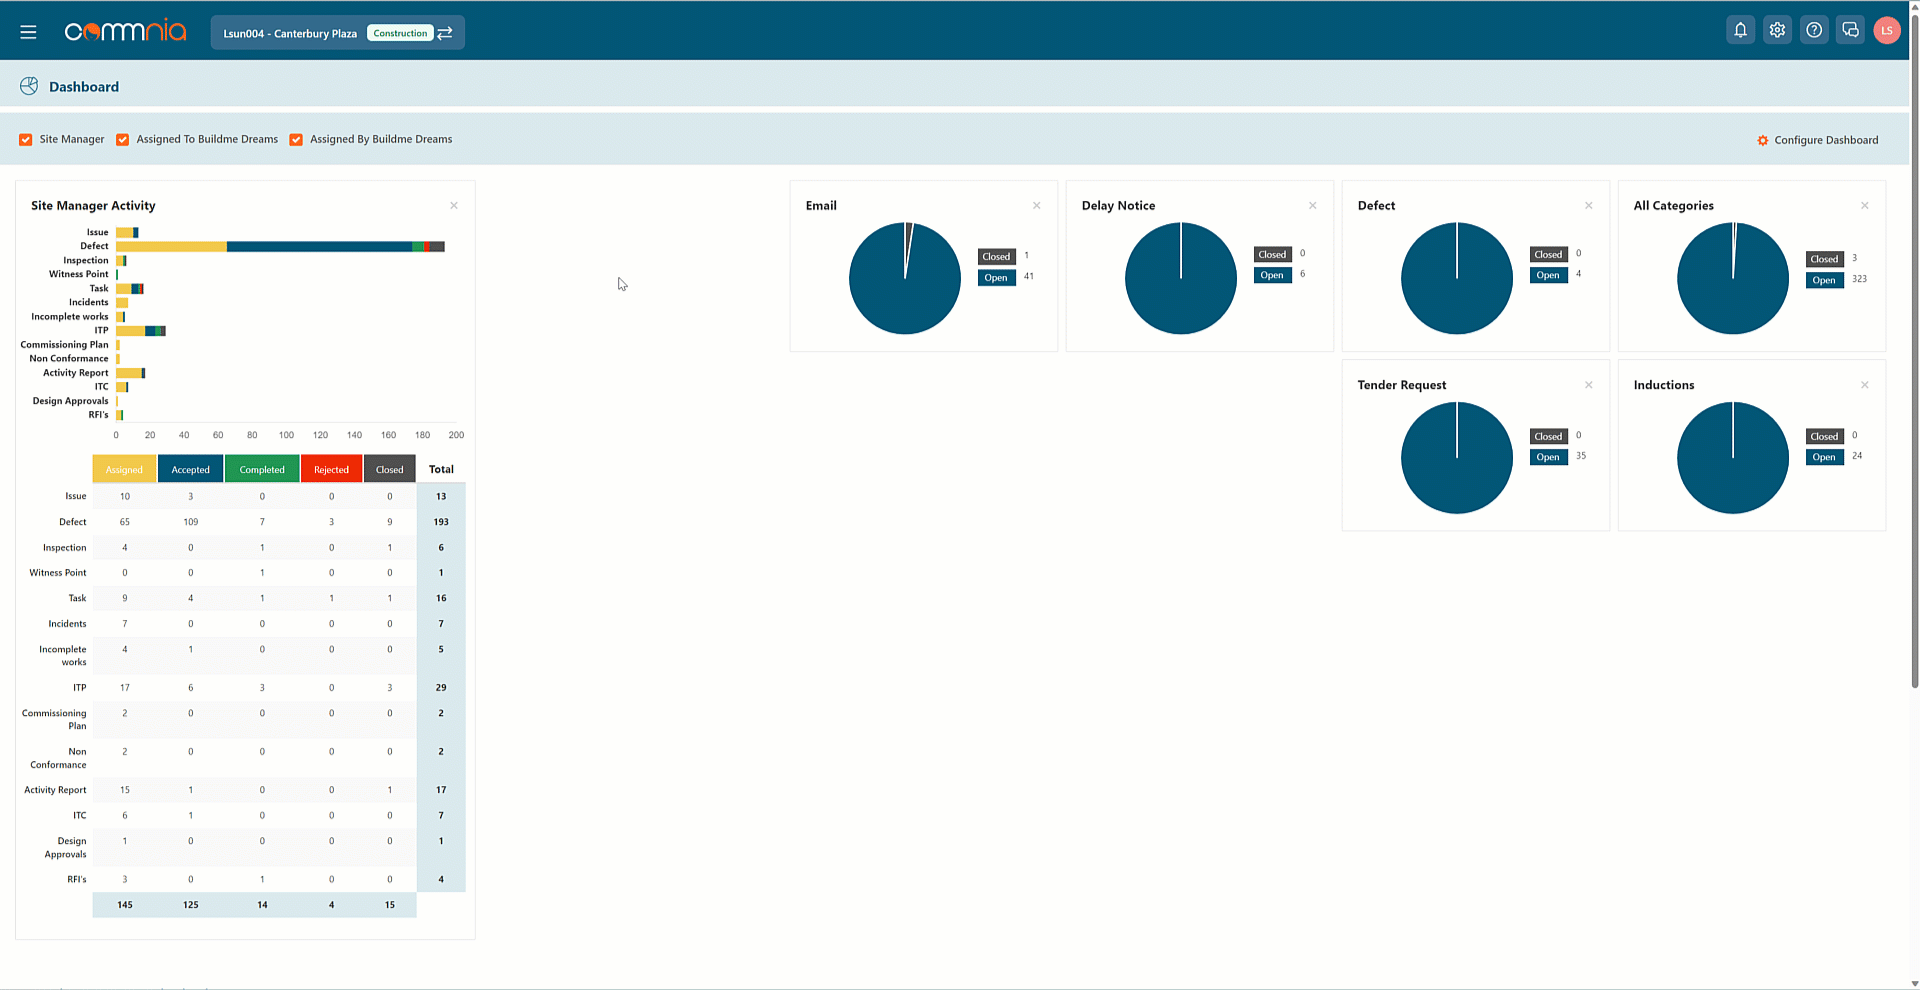Screen dimensions: 1920x990
Task: Select the Completed column header
Action: pyautogui.click(x=262, y=469)
